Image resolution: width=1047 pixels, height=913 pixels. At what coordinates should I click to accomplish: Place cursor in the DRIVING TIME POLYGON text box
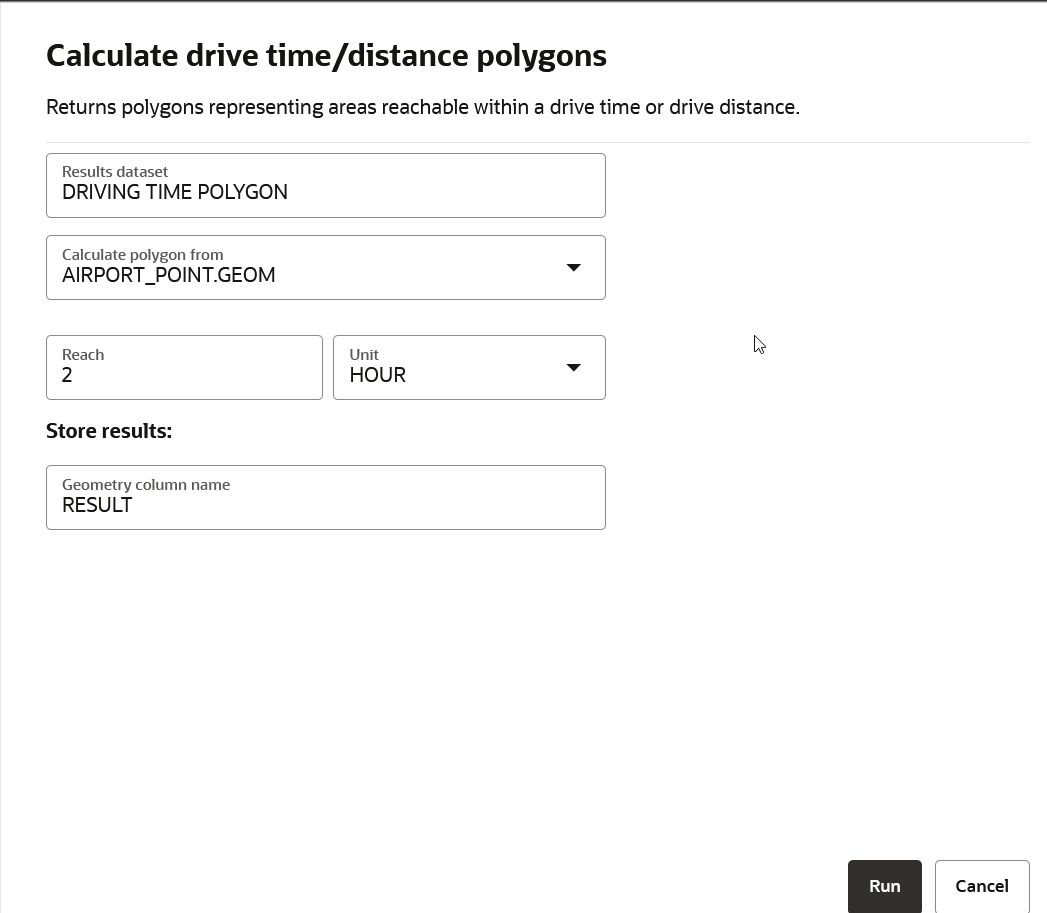325,191
